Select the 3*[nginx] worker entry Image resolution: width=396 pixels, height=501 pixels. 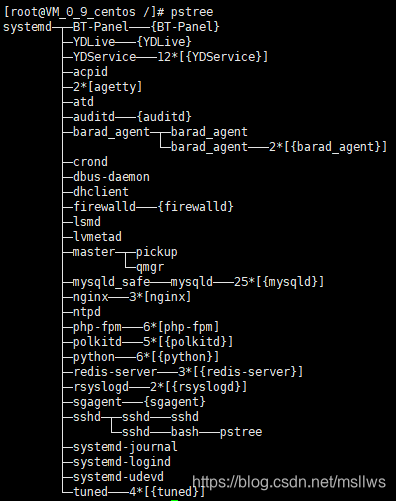tap(160, 297)
